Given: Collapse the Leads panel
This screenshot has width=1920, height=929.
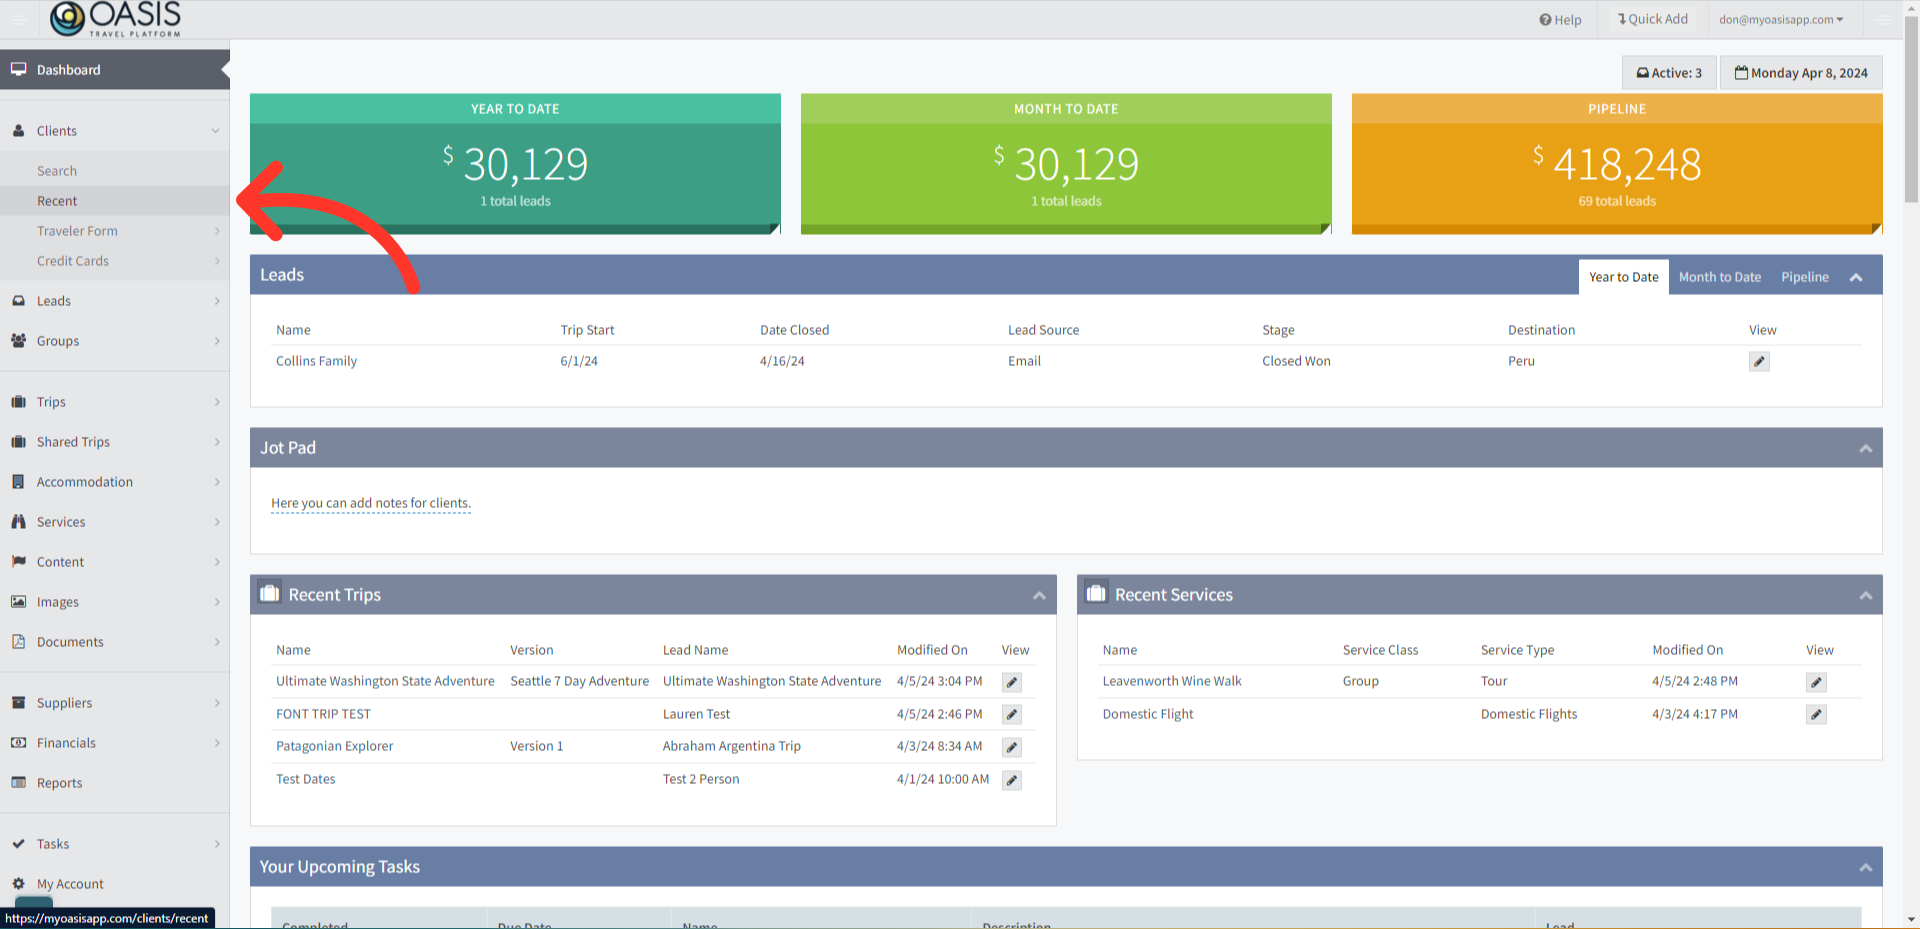Looking at the screenshot, I should click(1856, 278).
